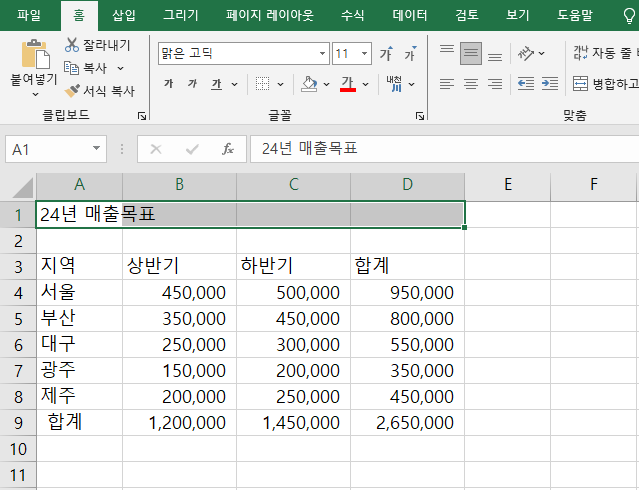Viewport: 639px width, 490px height.
Task: Switch to the 보기 tab
Action: point(518,15)
